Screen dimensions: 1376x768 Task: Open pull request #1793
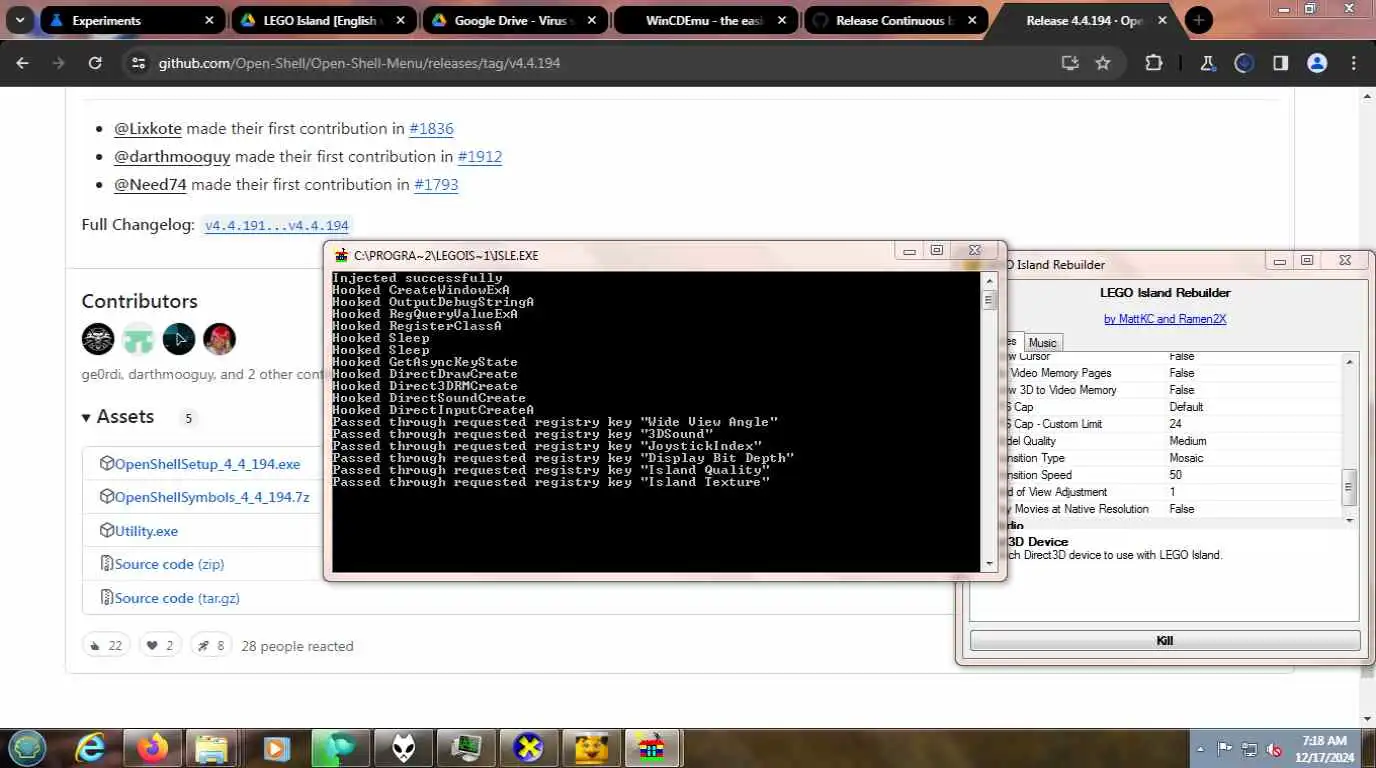click(436, 184)
